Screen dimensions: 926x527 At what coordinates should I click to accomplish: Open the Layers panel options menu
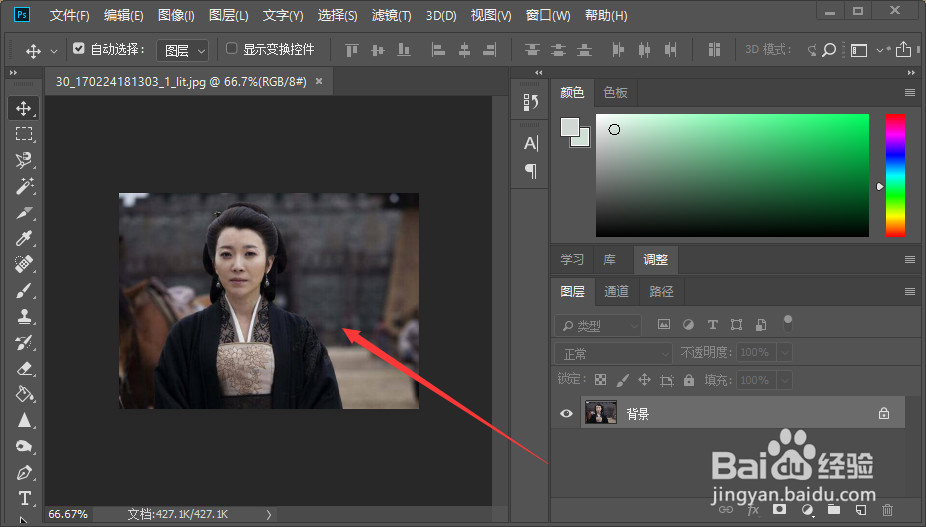[909, 291]
